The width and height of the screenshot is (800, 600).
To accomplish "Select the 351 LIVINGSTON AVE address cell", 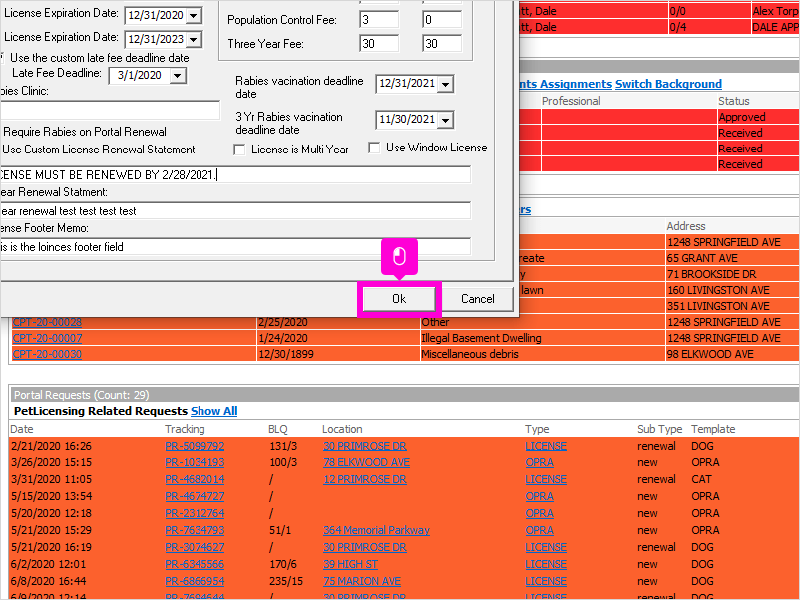I will click(x=732, y=306).
